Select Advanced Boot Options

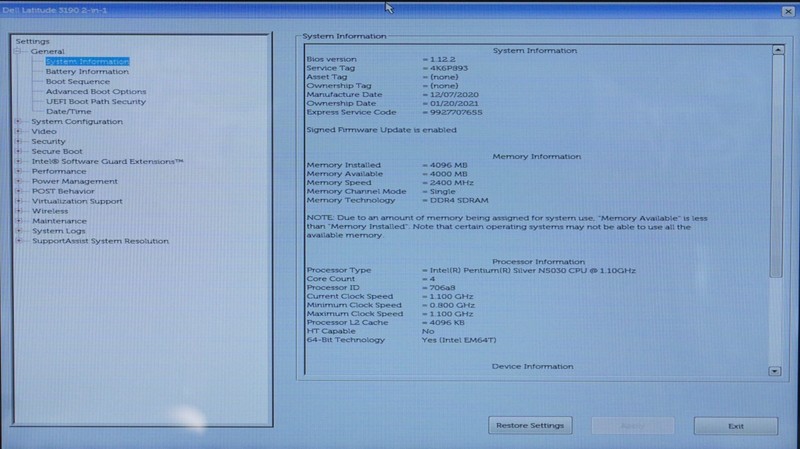(96, 91)
